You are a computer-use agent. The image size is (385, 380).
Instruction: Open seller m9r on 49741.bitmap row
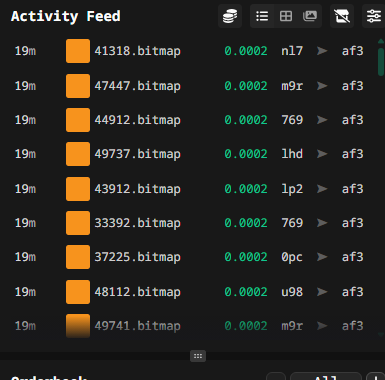(292, 326)
